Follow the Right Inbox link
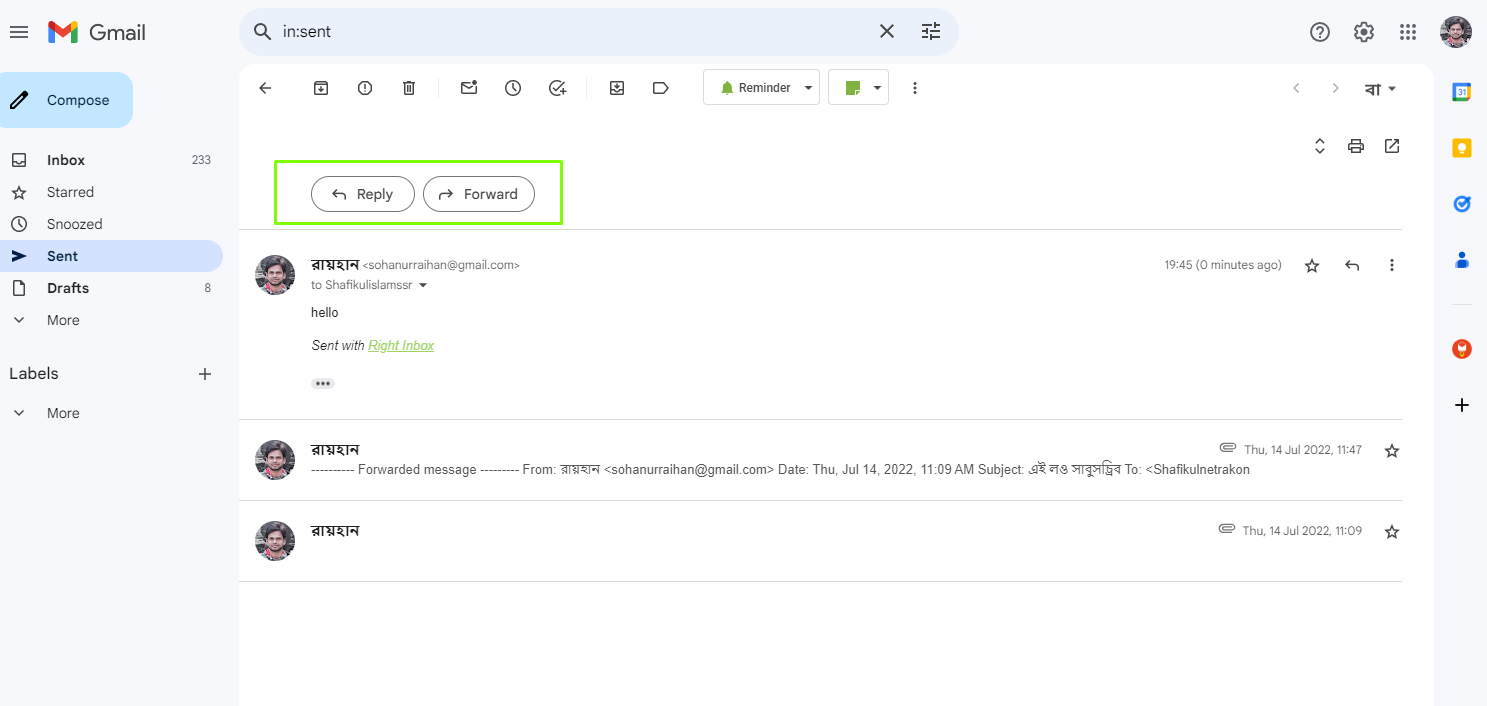Screen dimensions: 1487x706 click(x=401, y=346)
